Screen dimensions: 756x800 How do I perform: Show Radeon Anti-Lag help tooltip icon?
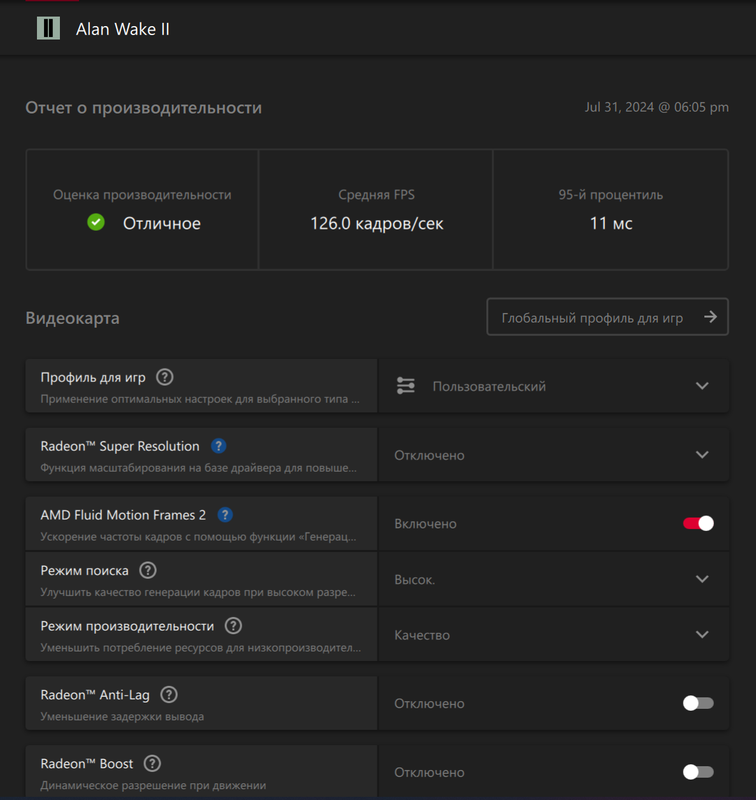click(x=169, y=695)
